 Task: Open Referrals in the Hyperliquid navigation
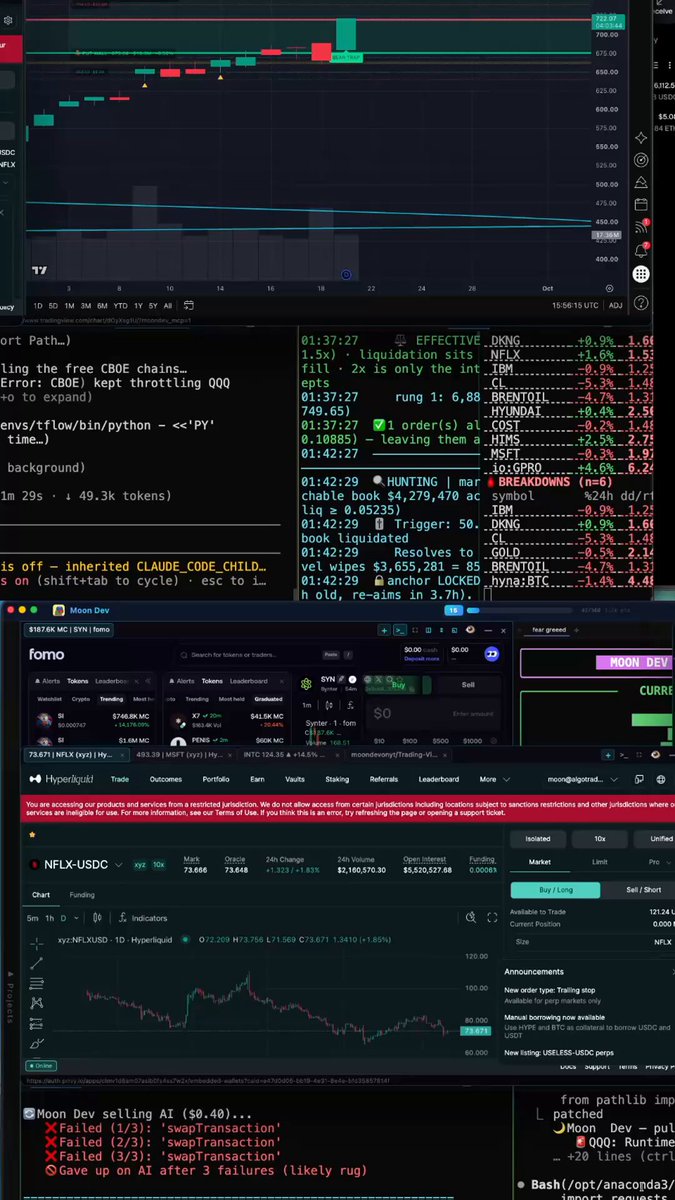pos(384,779)
